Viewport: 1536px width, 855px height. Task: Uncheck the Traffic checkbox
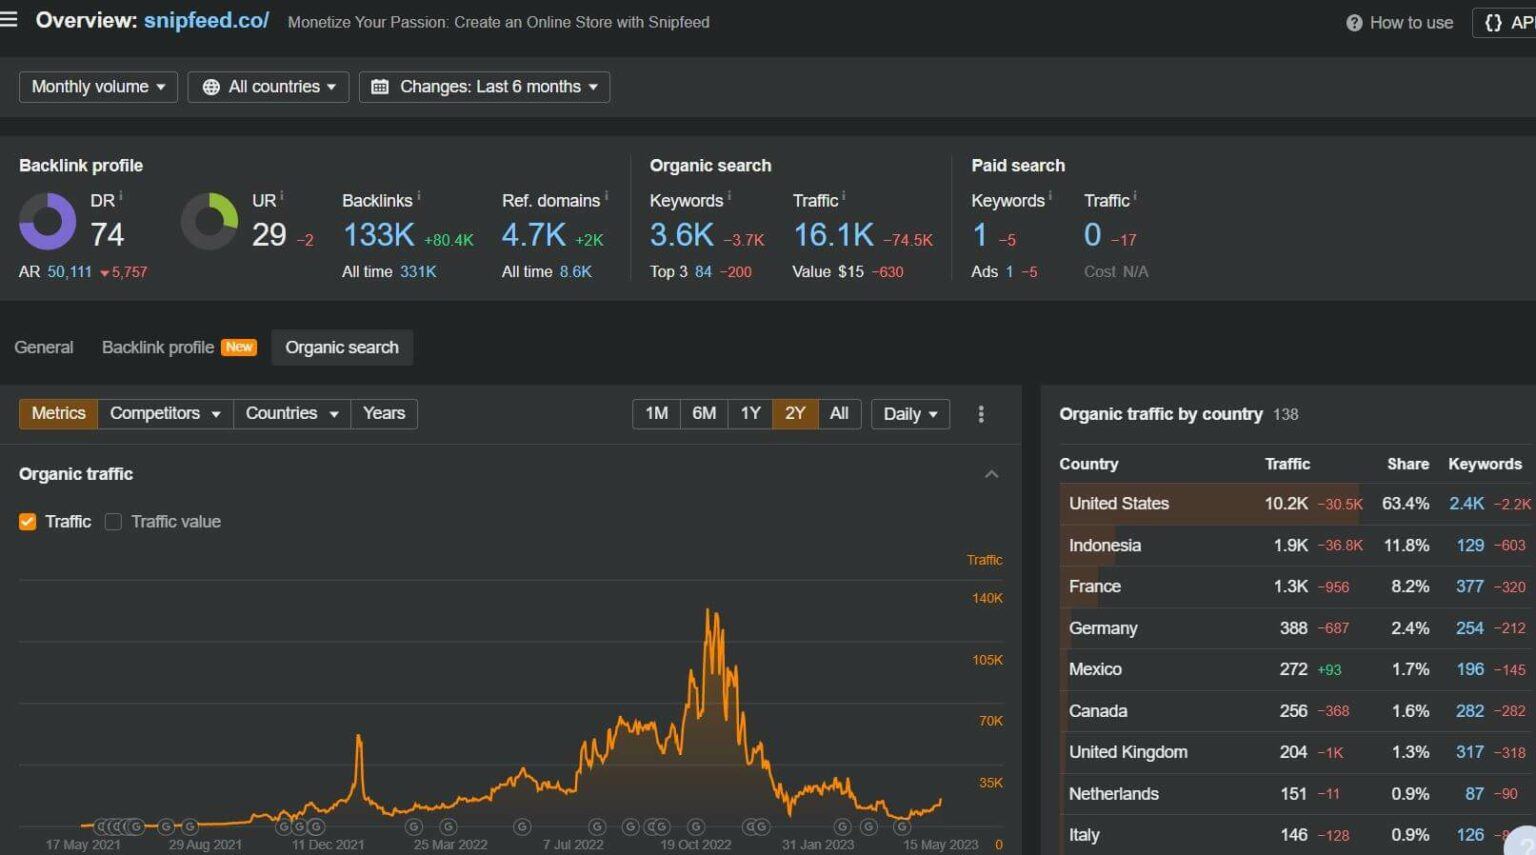(27, 521)
